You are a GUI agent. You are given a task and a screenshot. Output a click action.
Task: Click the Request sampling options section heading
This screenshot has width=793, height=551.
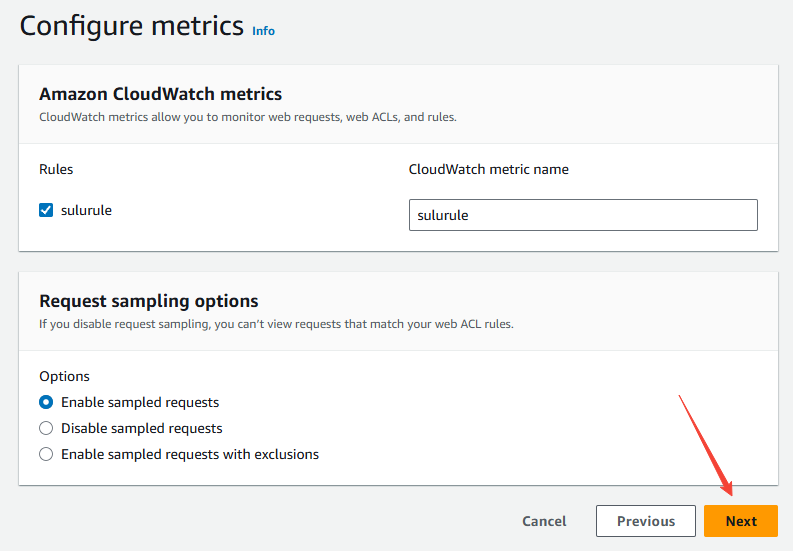point(148,301)
